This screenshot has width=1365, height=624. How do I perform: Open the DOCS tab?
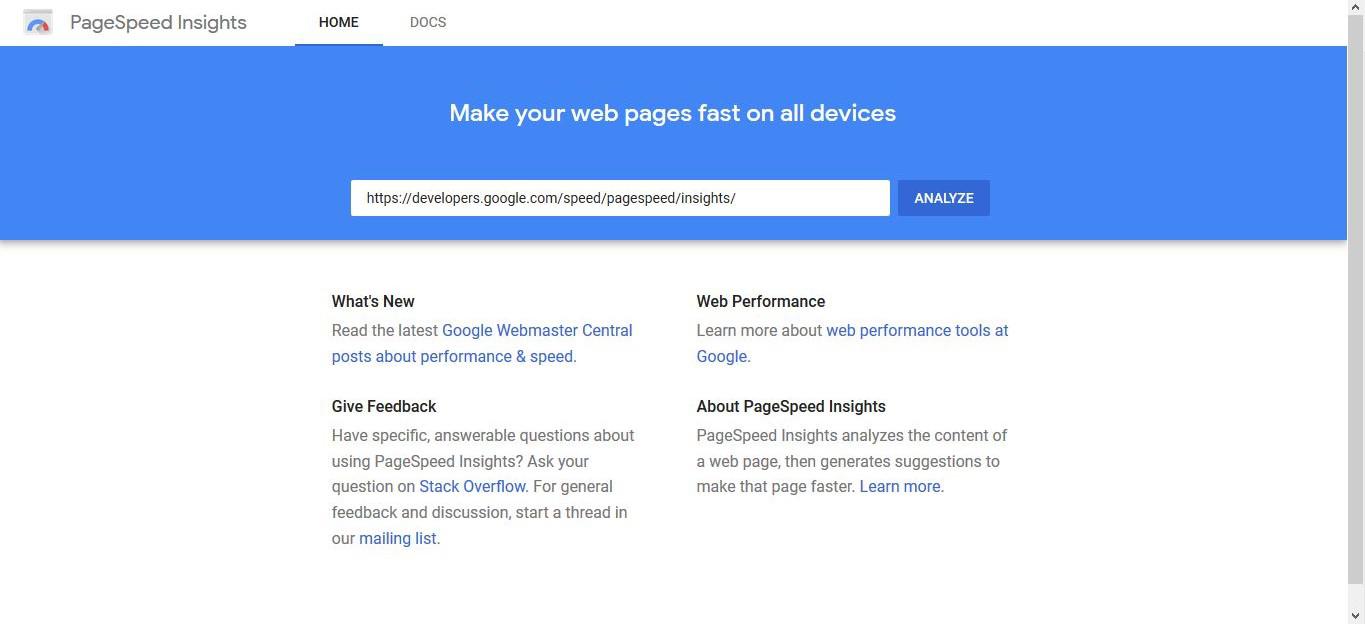(428, 22)
